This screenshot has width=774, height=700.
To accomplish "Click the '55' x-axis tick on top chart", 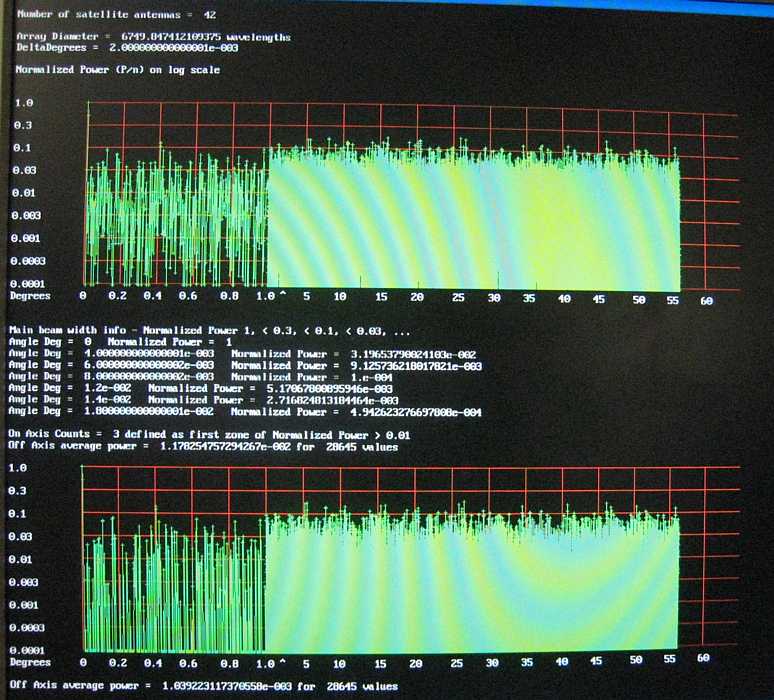I will [x=672, y=300].
